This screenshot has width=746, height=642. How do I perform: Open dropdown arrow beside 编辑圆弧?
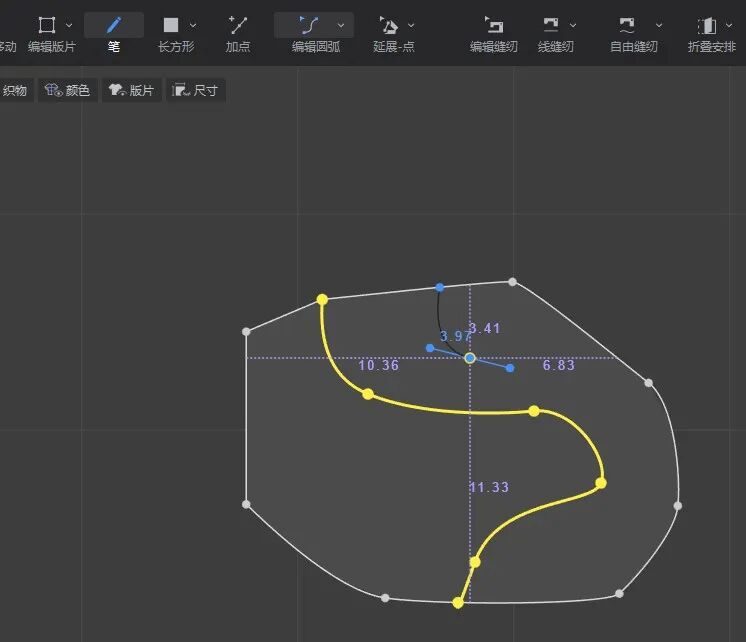tap(341, 25)
